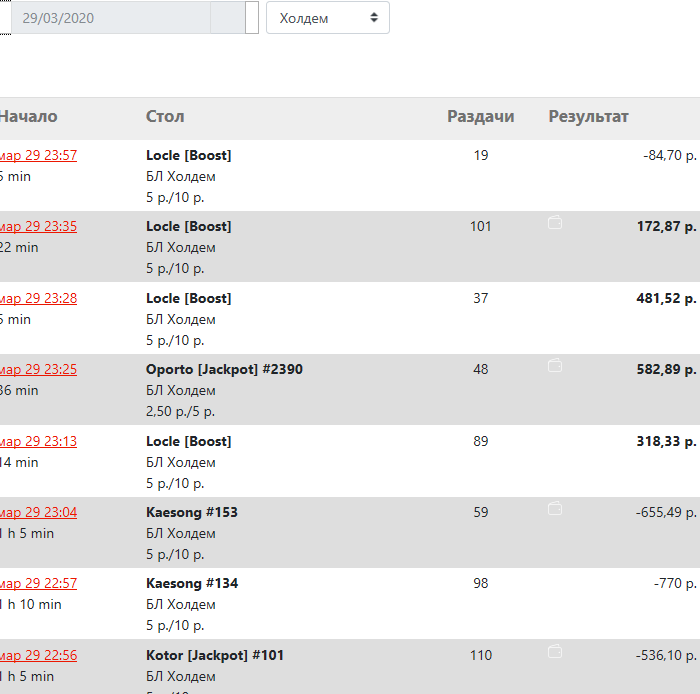
Task: Open the мар 29 22:56 session link
Action: (39, 655)
